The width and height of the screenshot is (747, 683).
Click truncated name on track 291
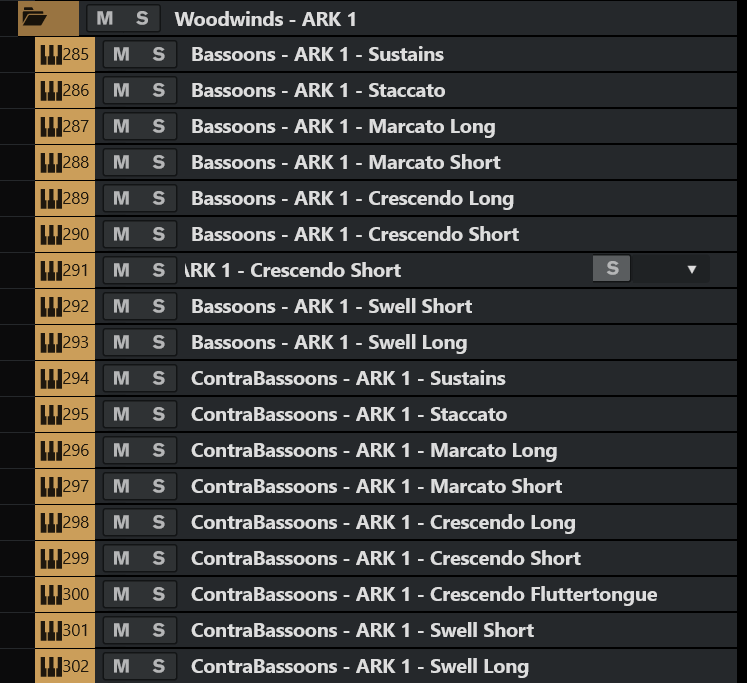(x=293, y=271)
